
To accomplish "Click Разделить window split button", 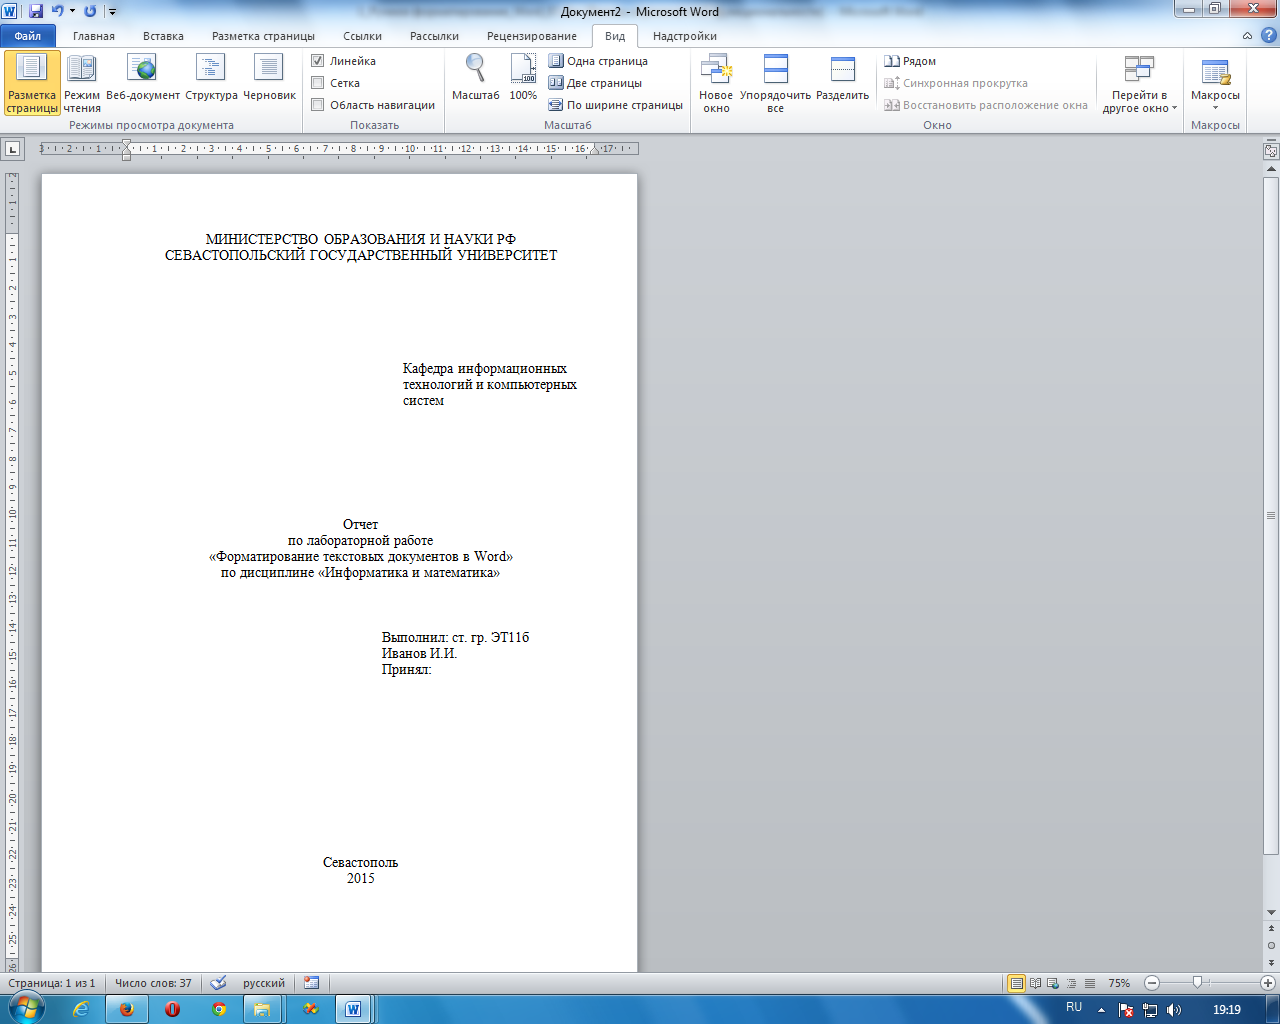I will click(x=842, y=77).
